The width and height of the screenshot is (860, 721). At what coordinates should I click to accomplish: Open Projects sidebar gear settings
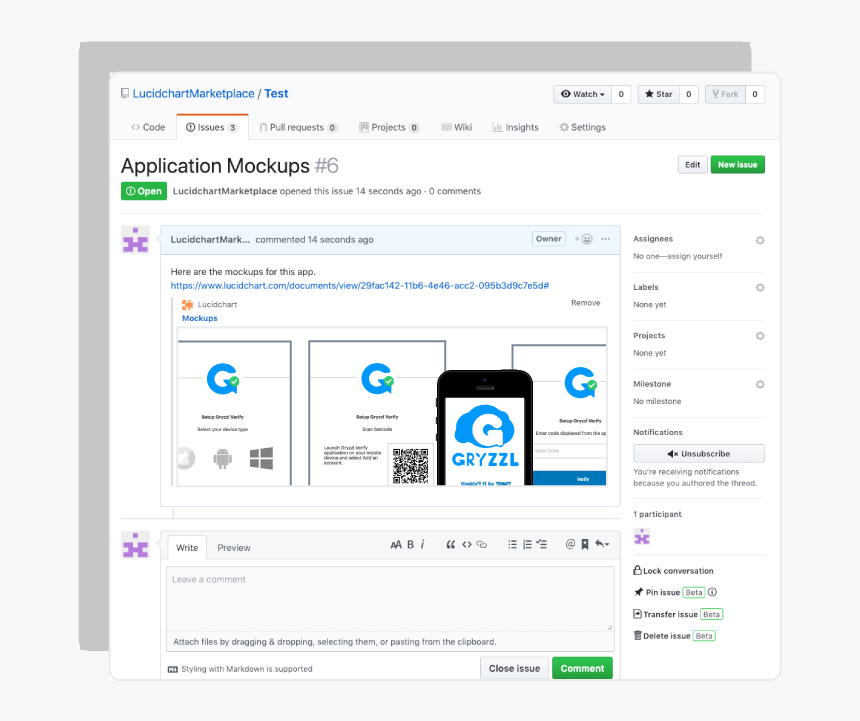pyautogui.click(x=760, y=336)
